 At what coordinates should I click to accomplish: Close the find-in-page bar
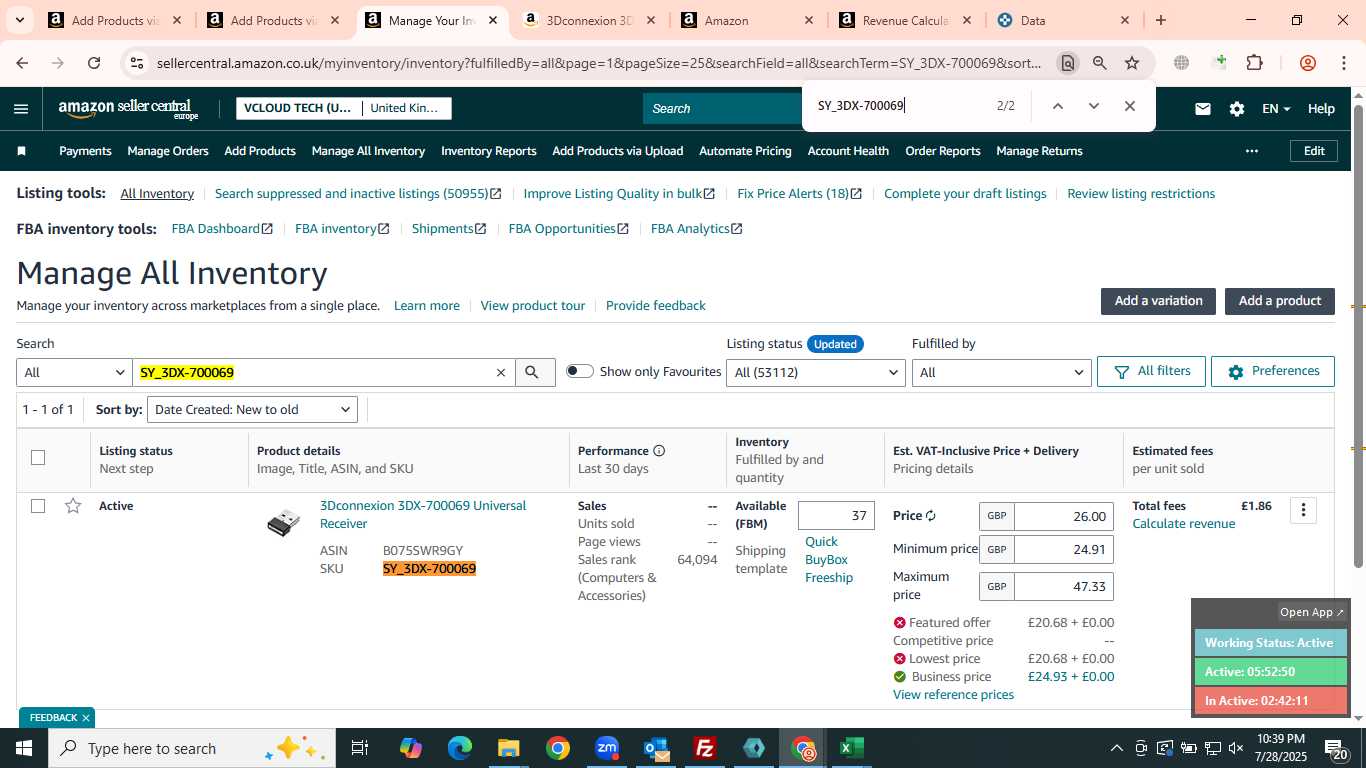tap(1130, 106)
